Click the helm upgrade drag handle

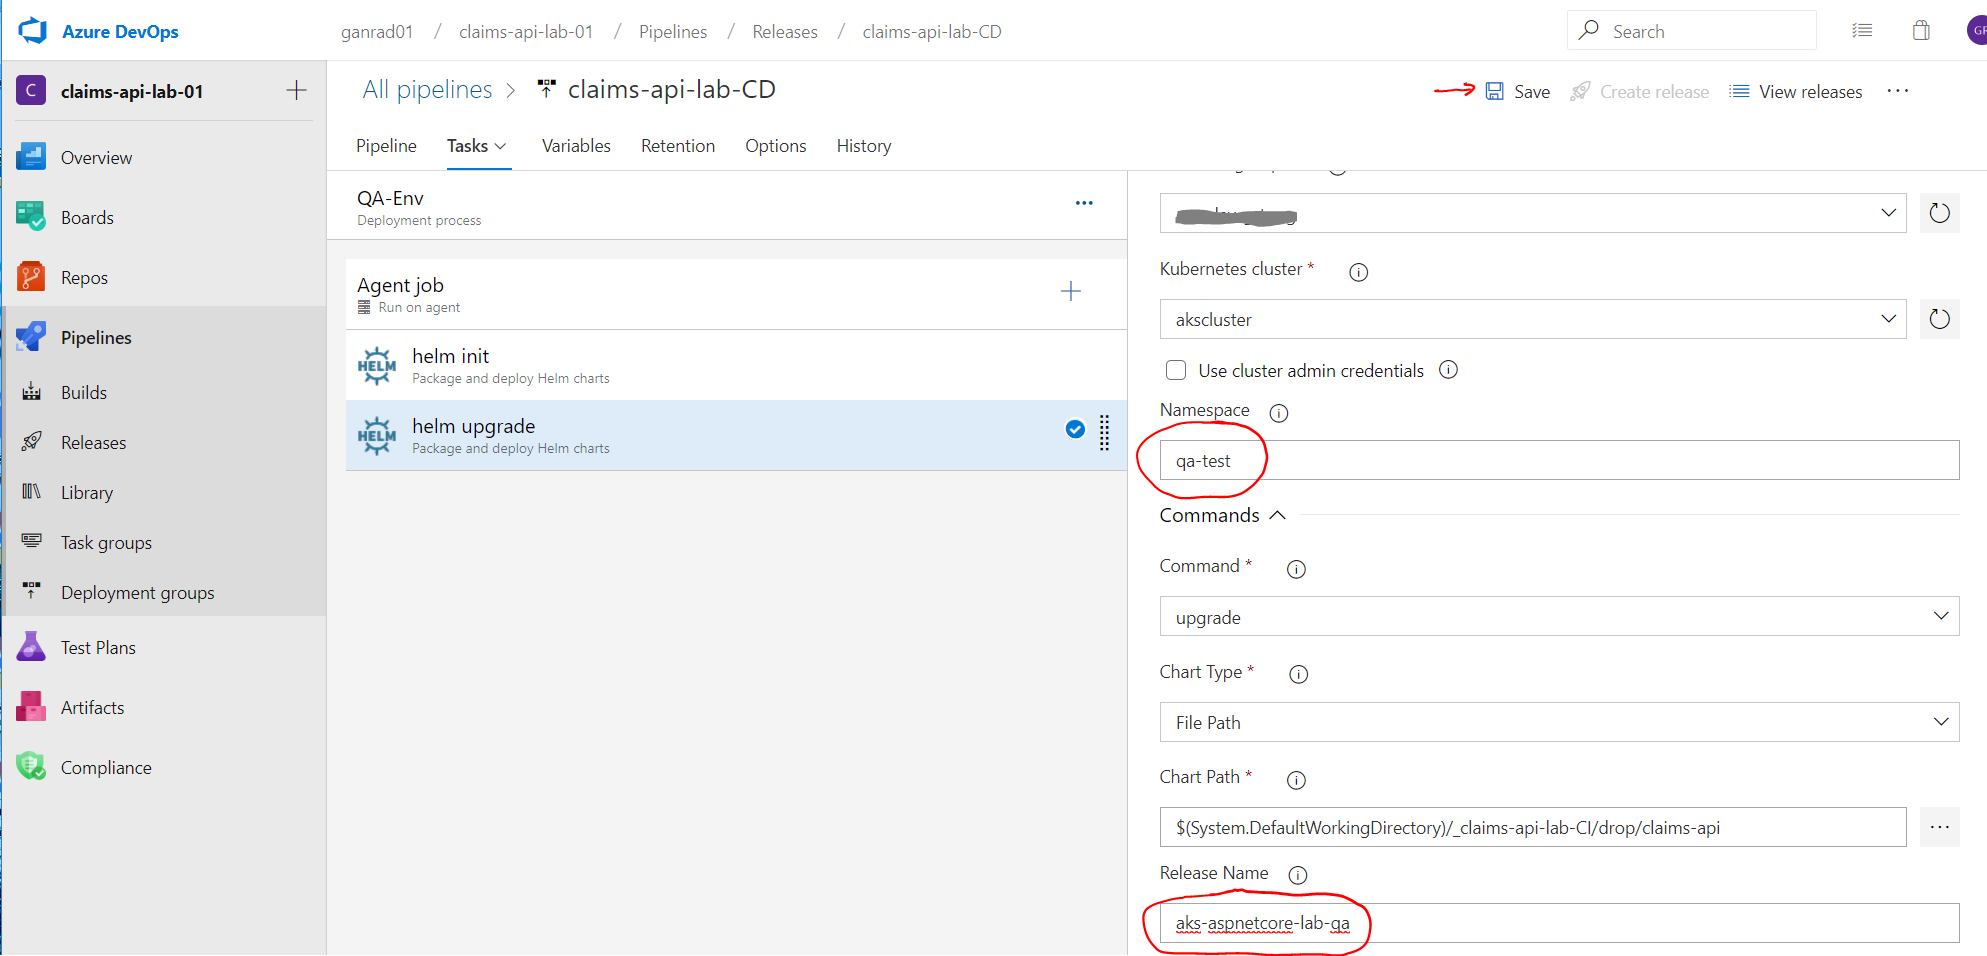click(1105, 433)
